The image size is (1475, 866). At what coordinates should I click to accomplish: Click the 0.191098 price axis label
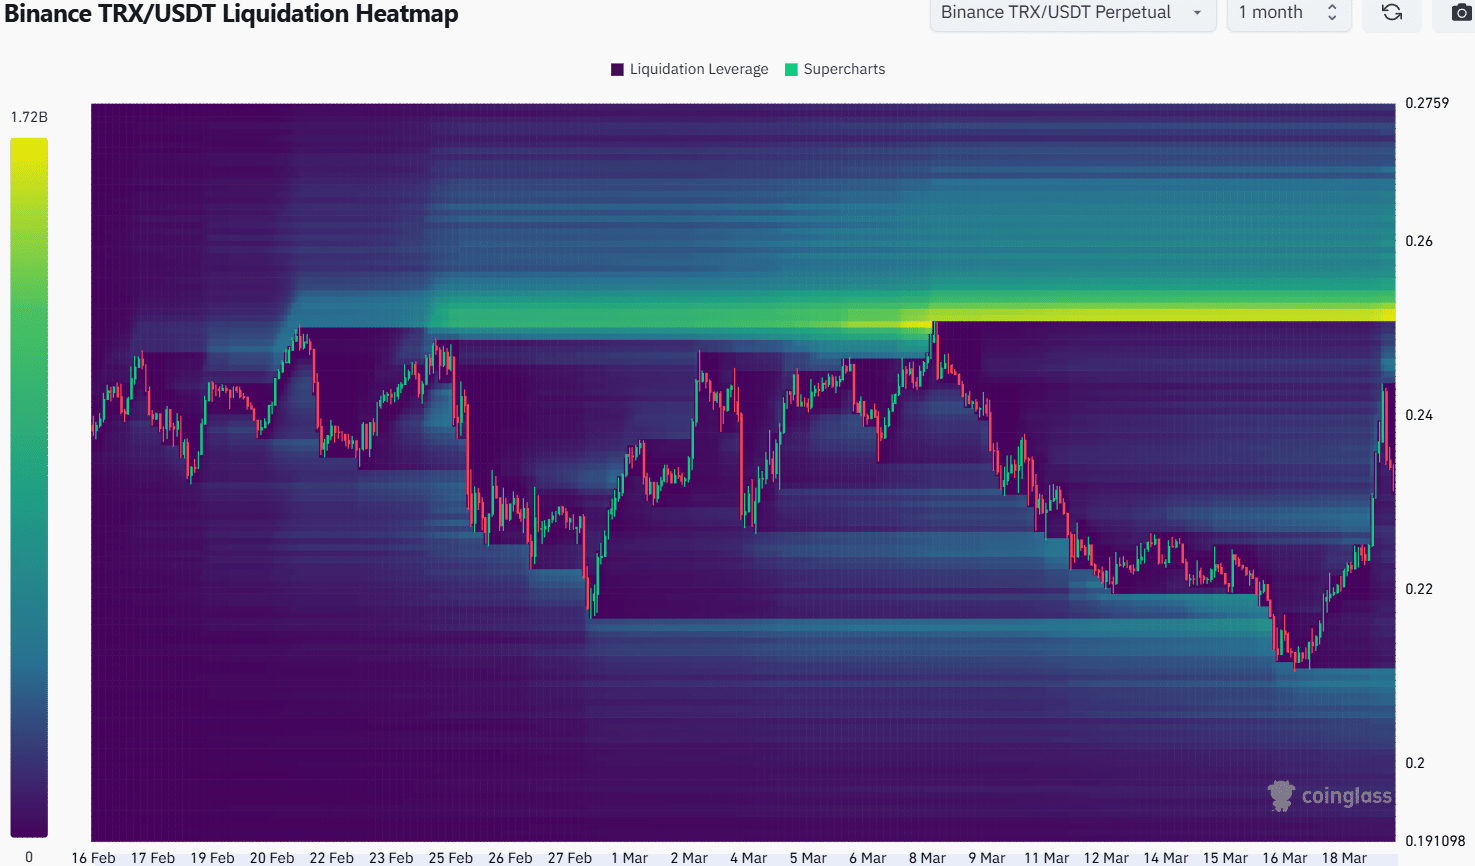pos(1435,841)
